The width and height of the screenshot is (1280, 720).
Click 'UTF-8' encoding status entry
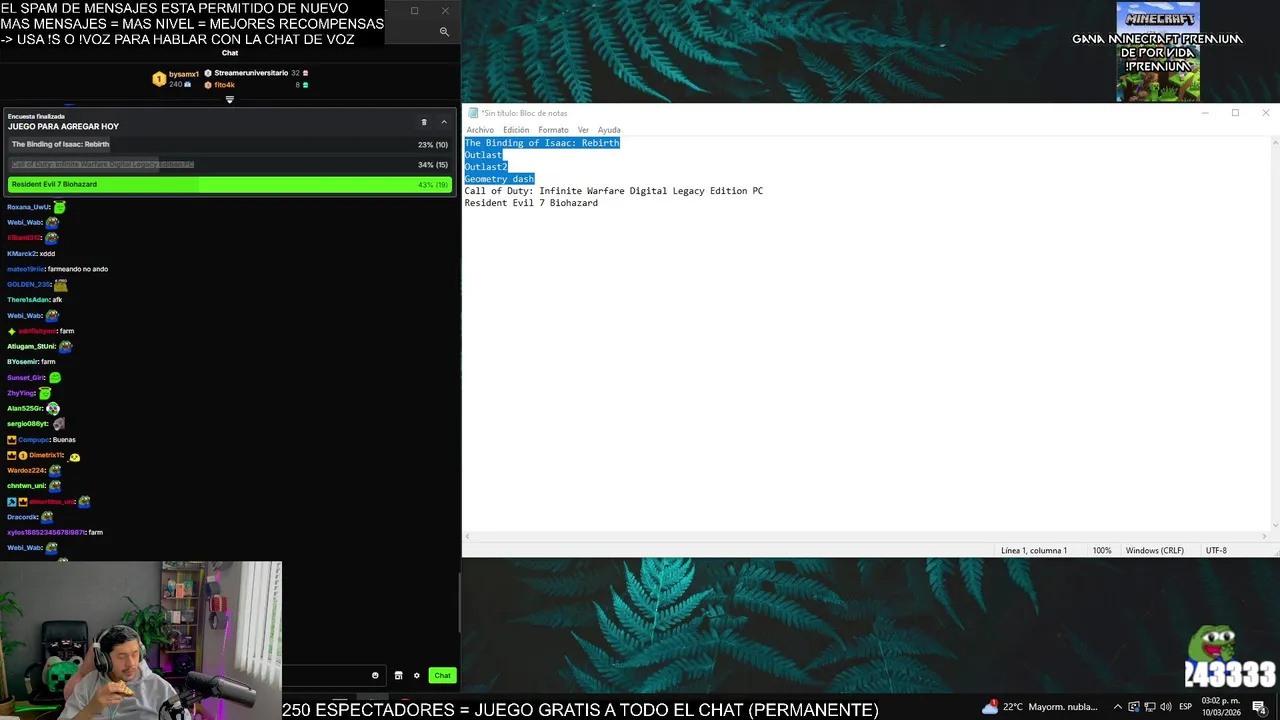click(1216, 551)
